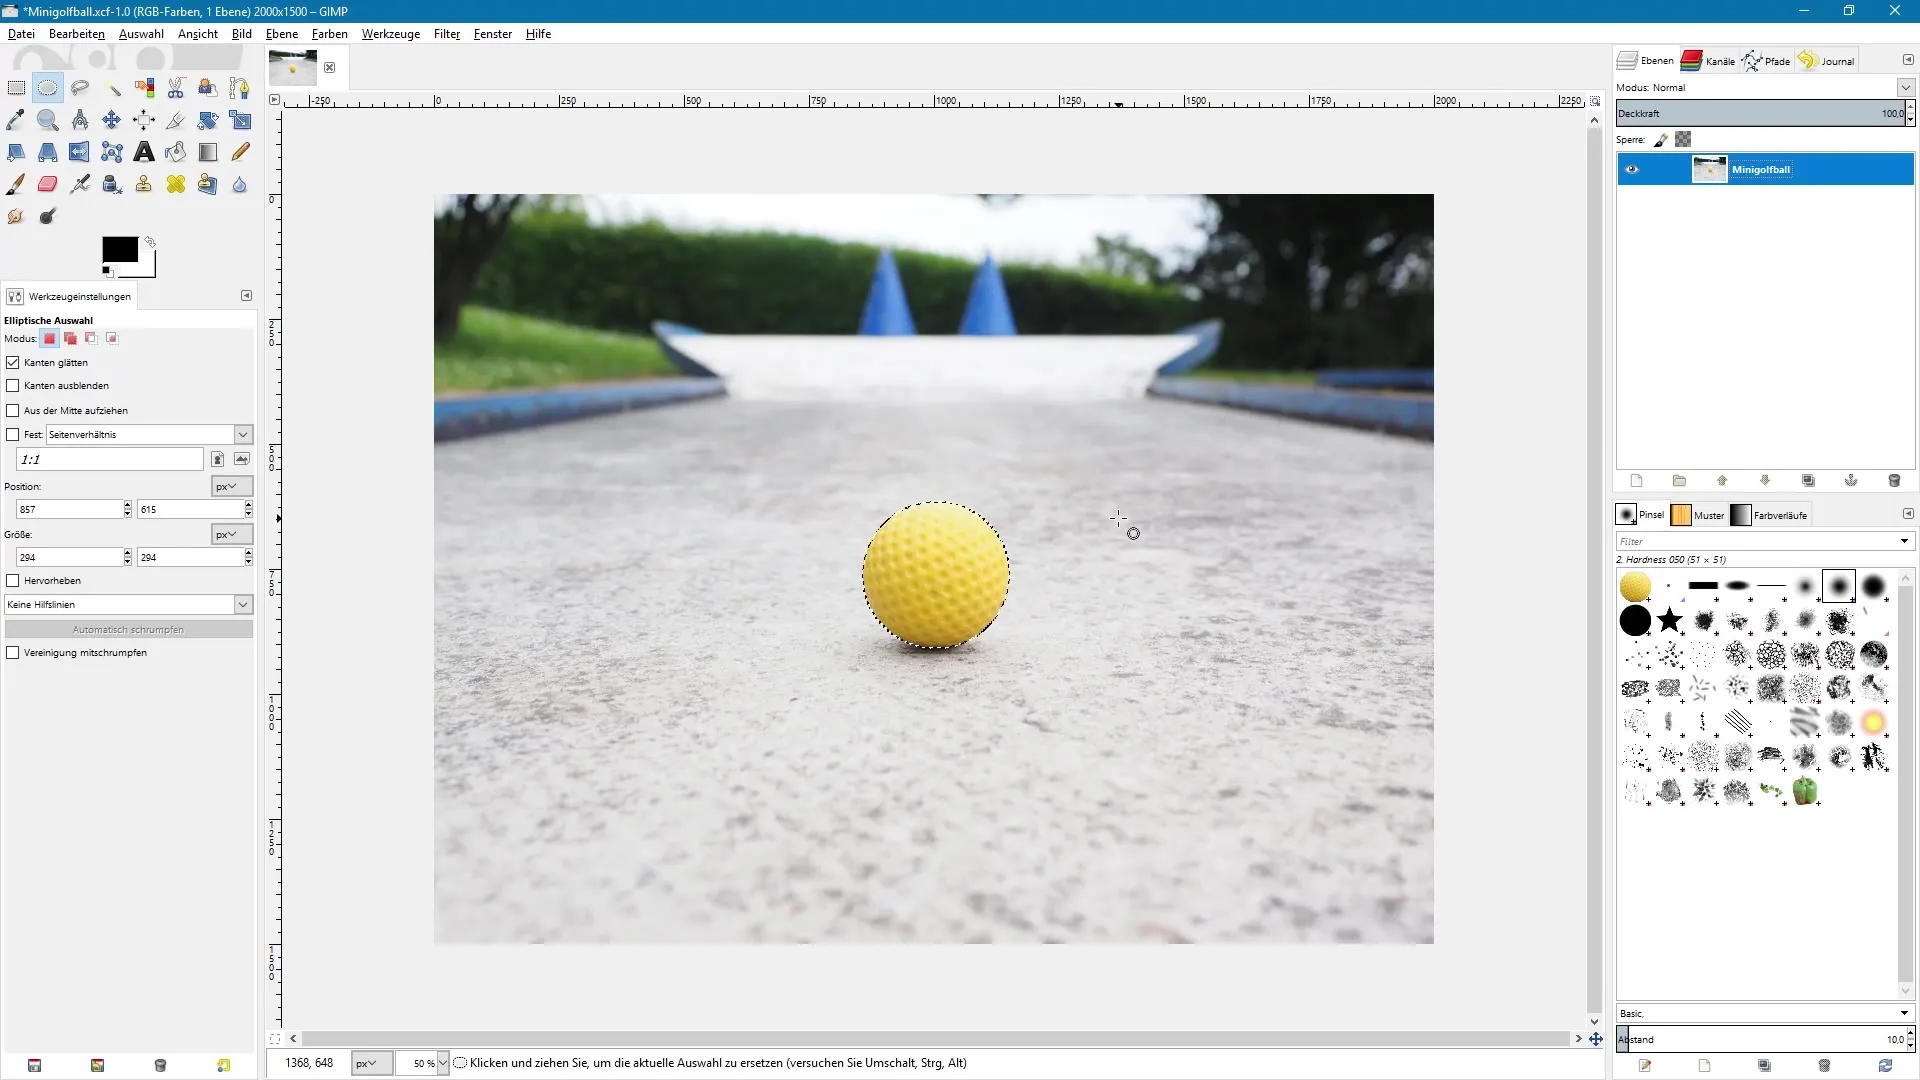Viewport: 1920px width, 1080px height.
Task: Open the brush Filter dropdown arrow
Action: [x=1904, y=541]
